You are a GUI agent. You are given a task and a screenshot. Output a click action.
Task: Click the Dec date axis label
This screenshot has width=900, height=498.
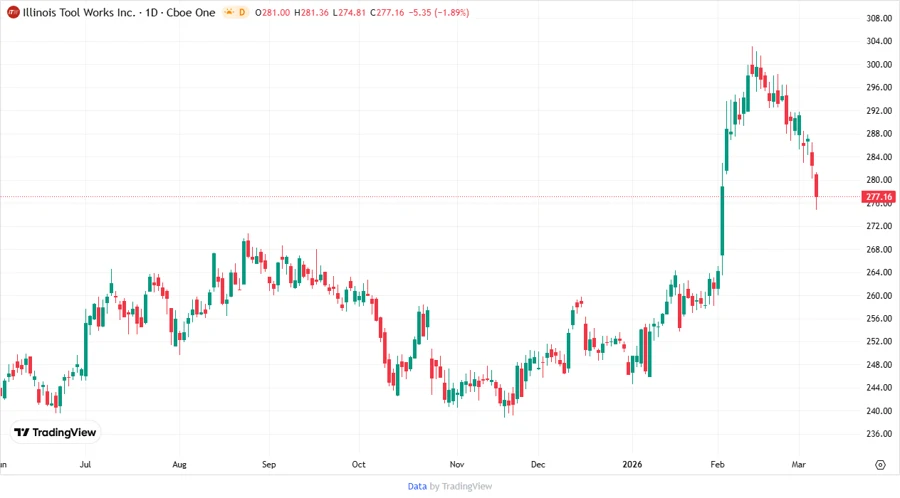coord(538,464)
